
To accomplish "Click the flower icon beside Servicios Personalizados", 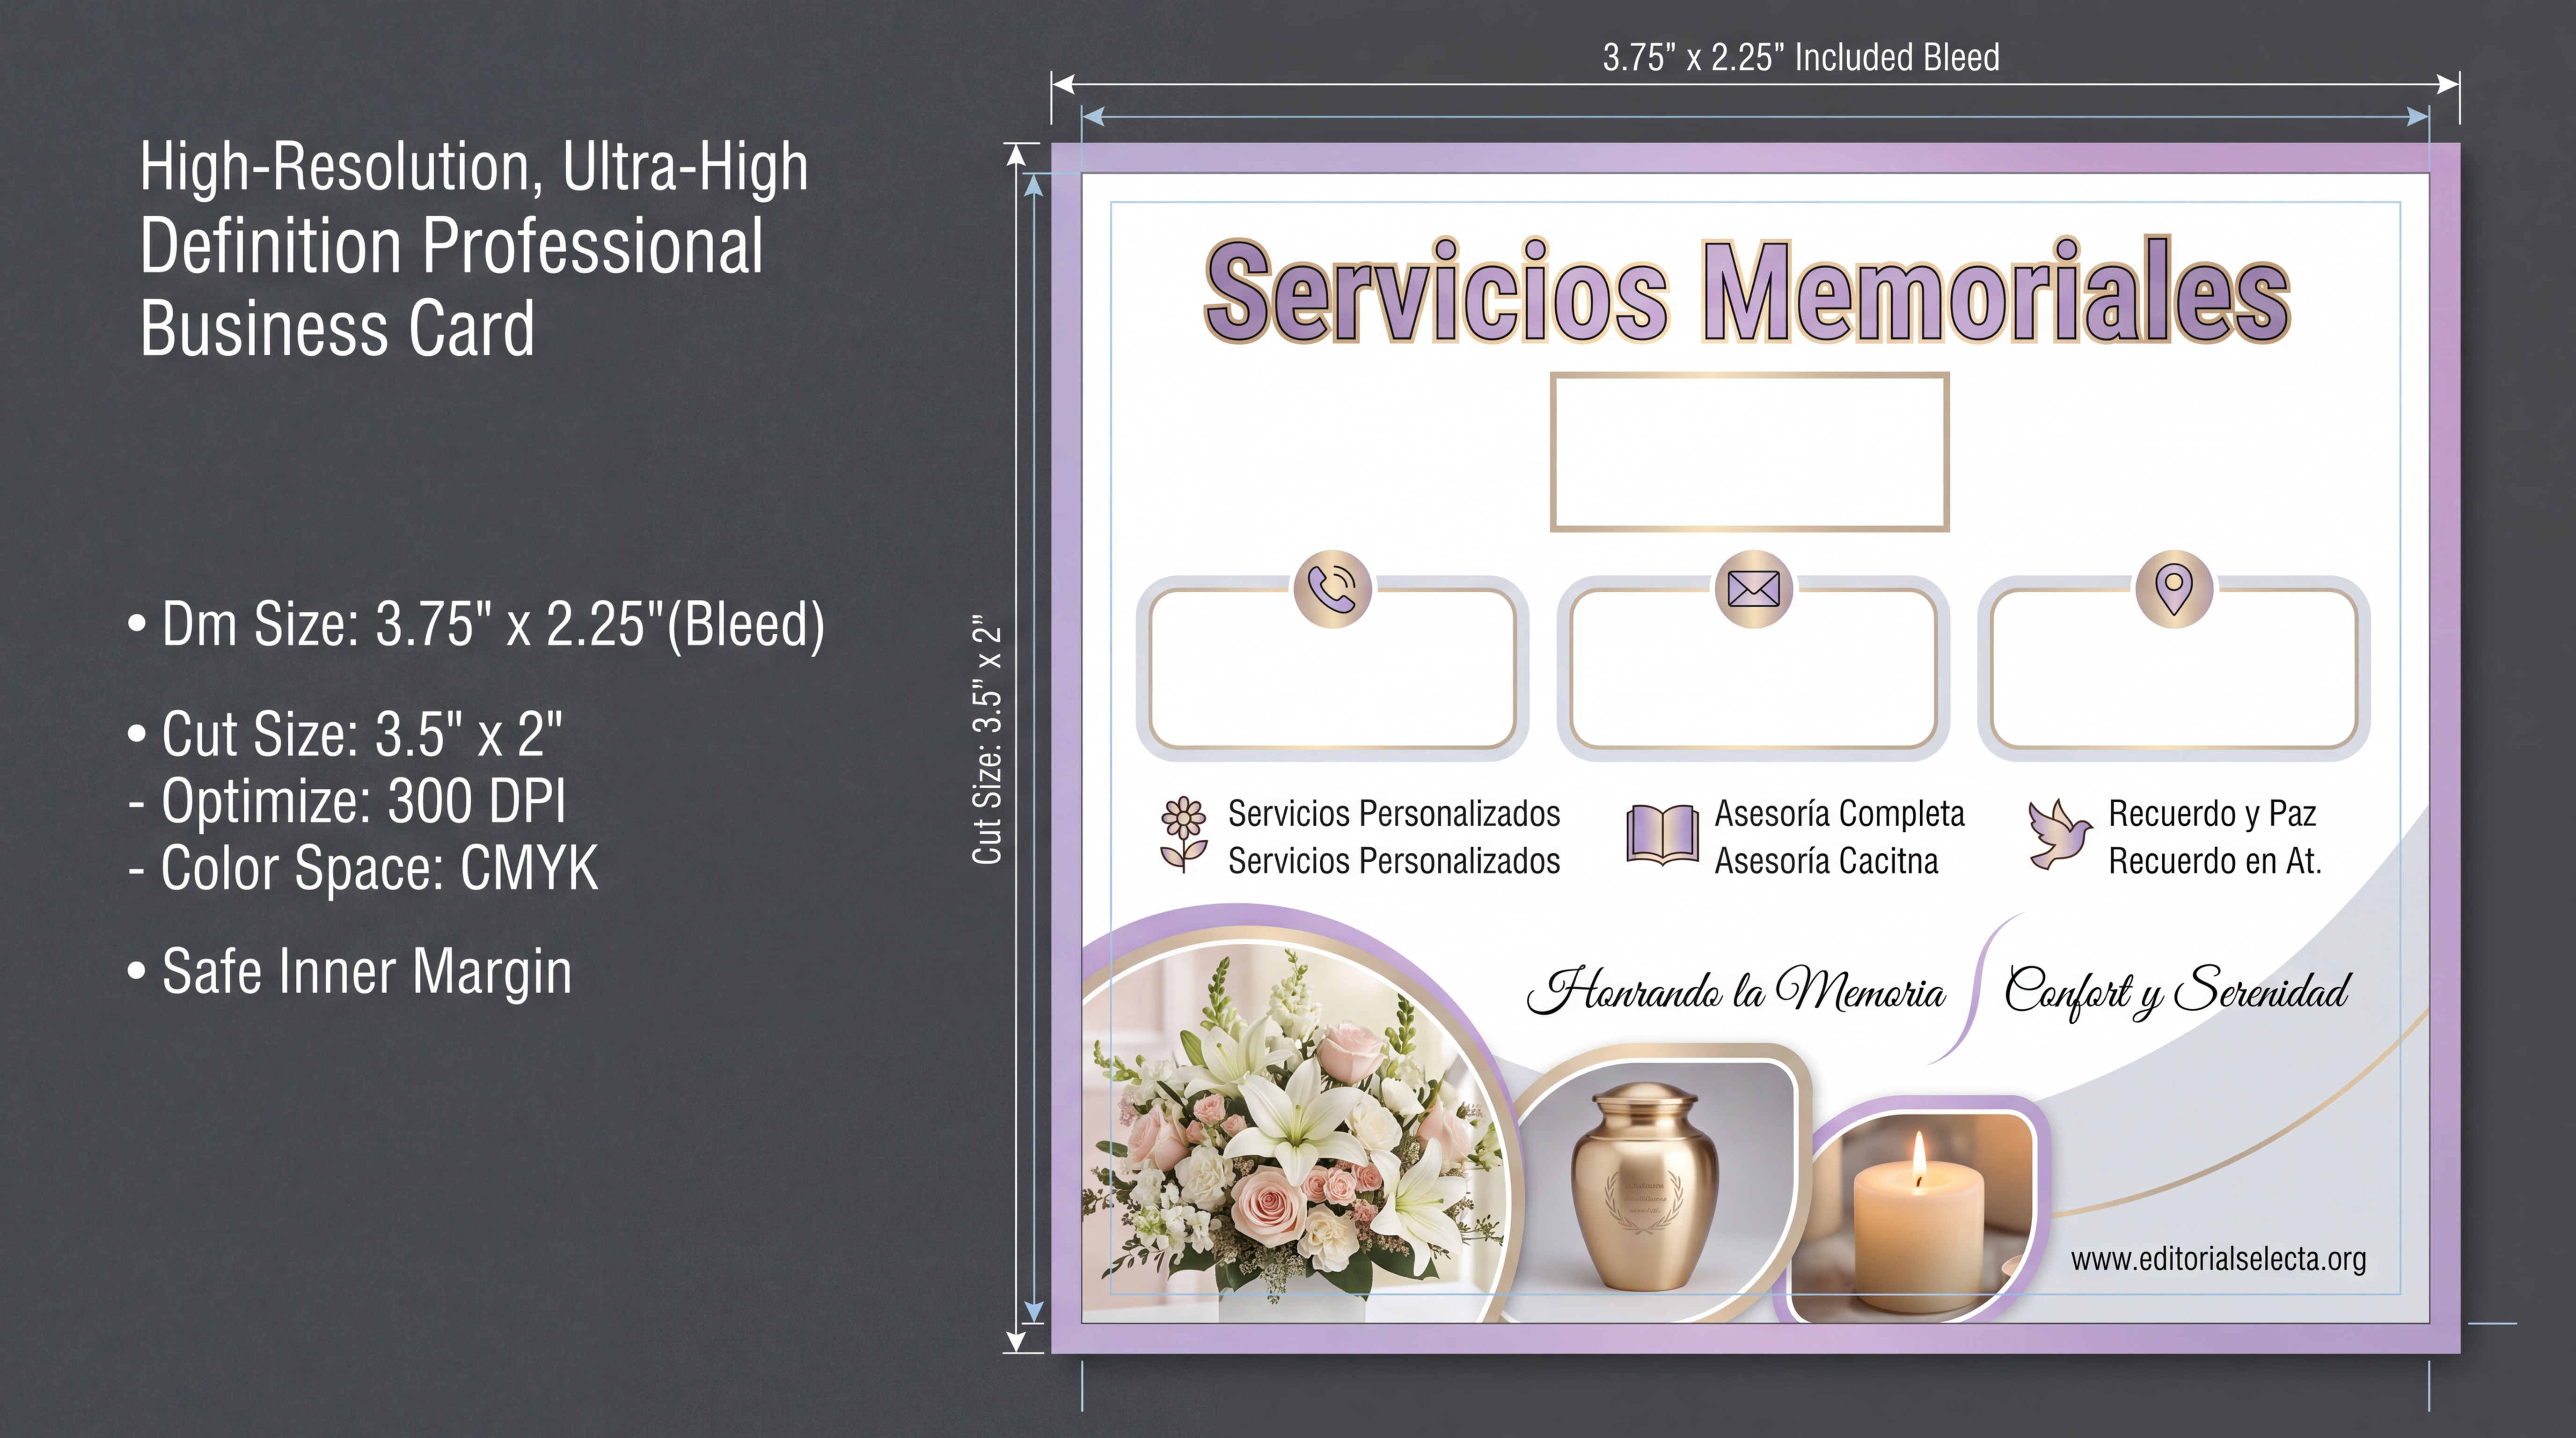I will (x=1184, y=835).
